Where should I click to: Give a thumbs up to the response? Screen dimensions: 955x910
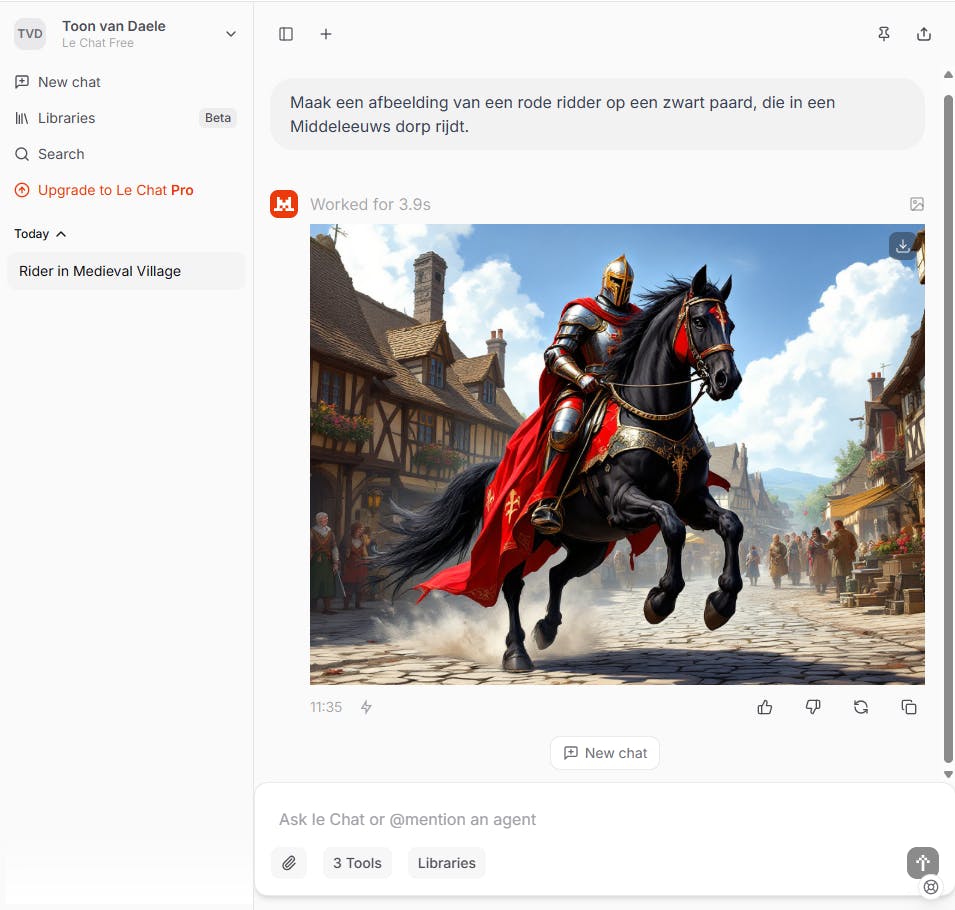coord(765,707)
